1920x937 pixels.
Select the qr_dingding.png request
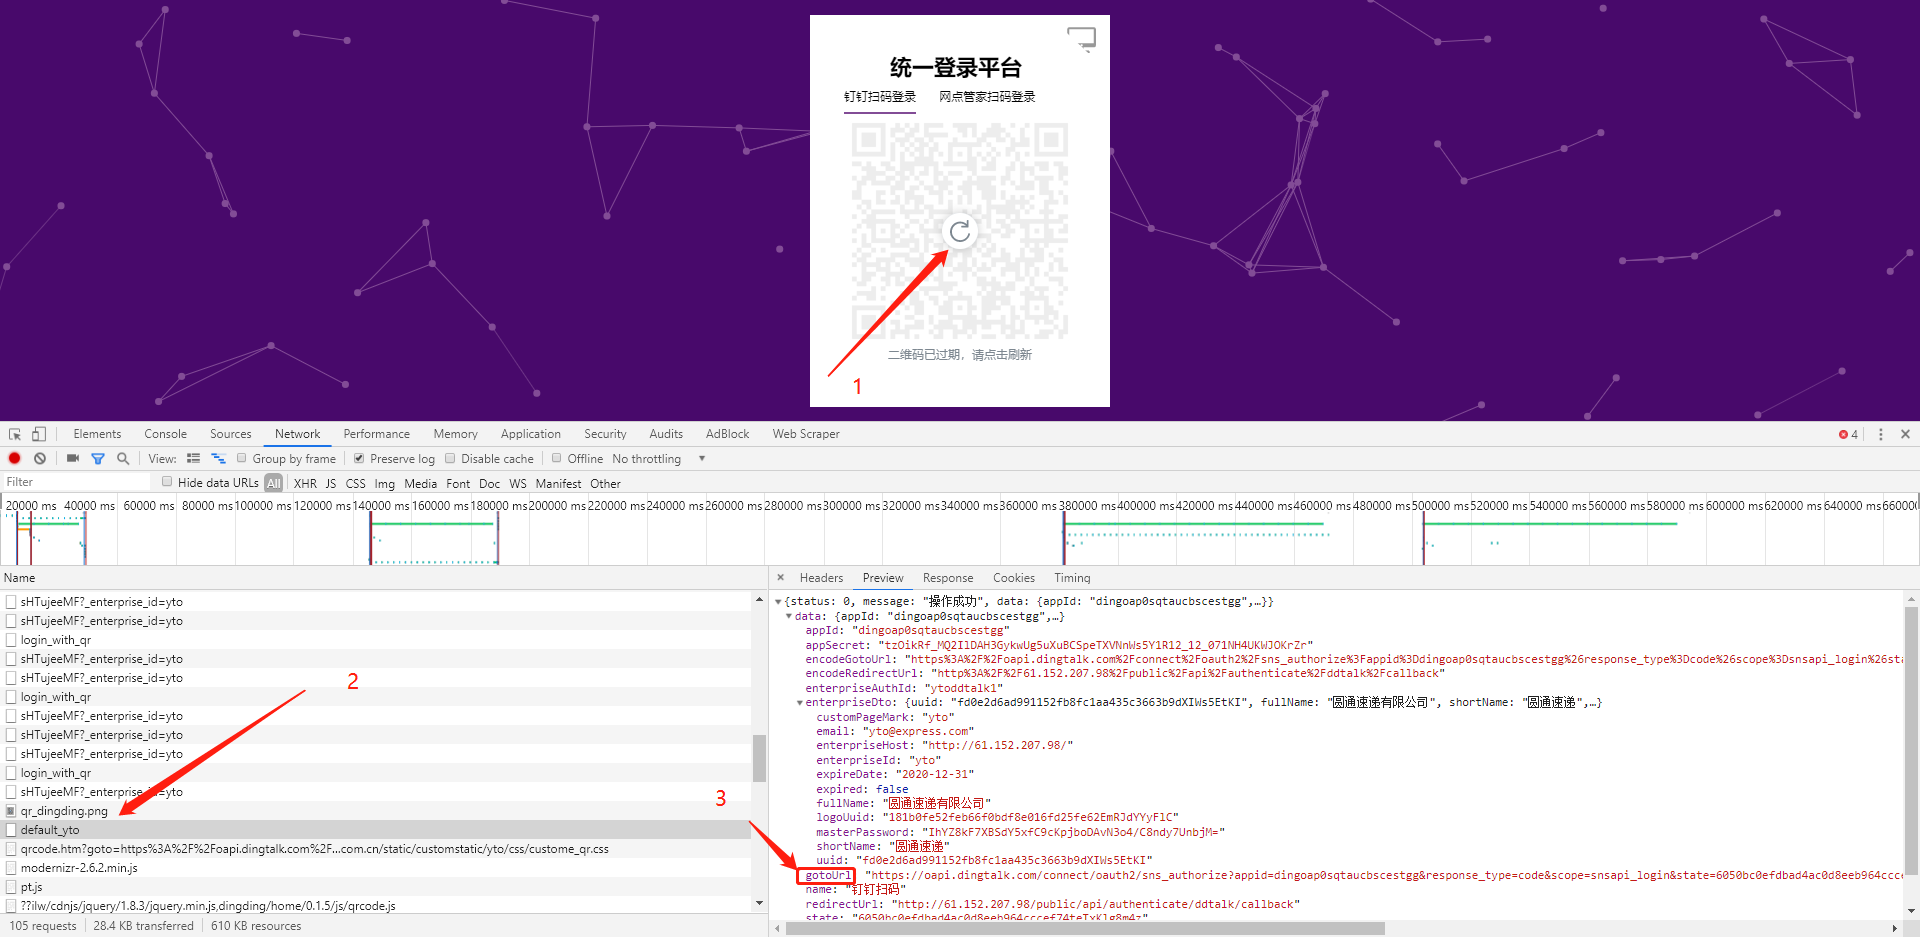click(x=376, y=811)
